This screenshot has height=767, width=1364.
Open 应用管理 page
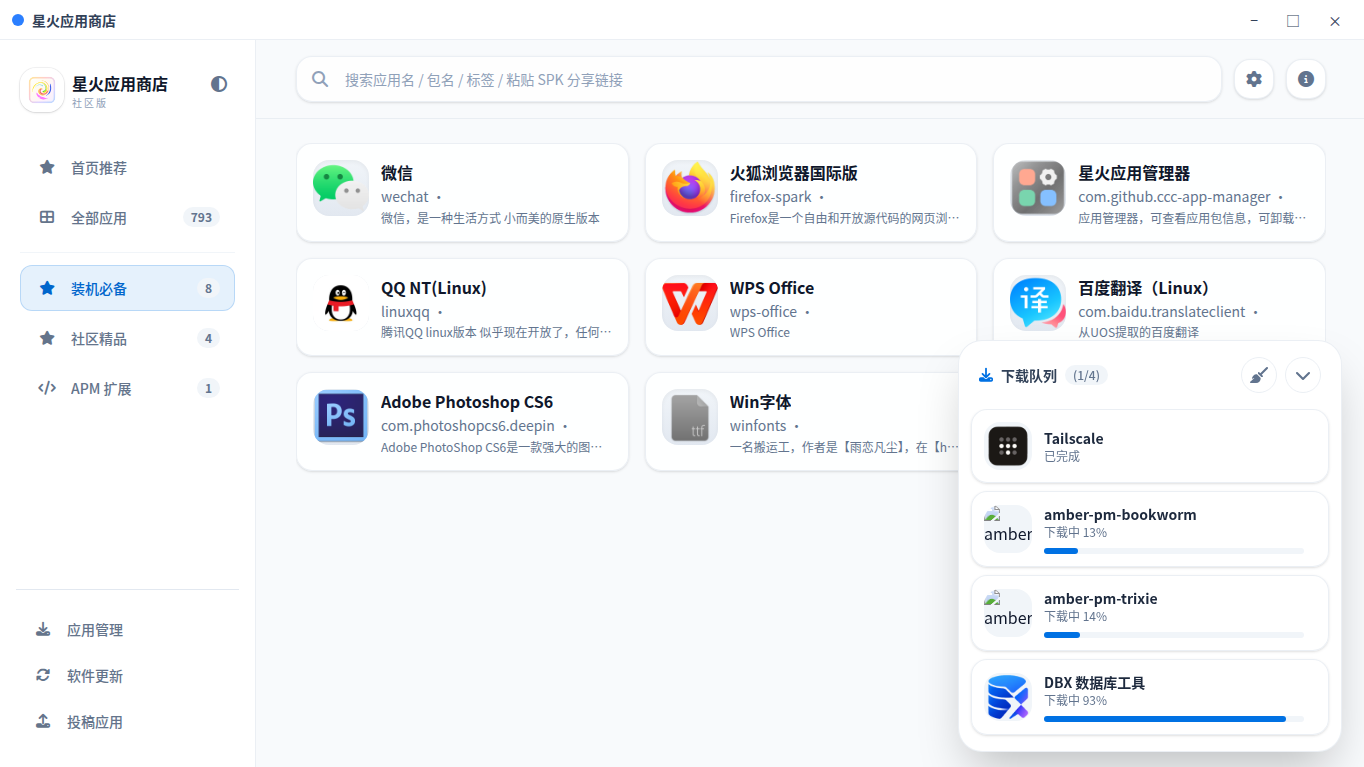(x=128, y=630)
